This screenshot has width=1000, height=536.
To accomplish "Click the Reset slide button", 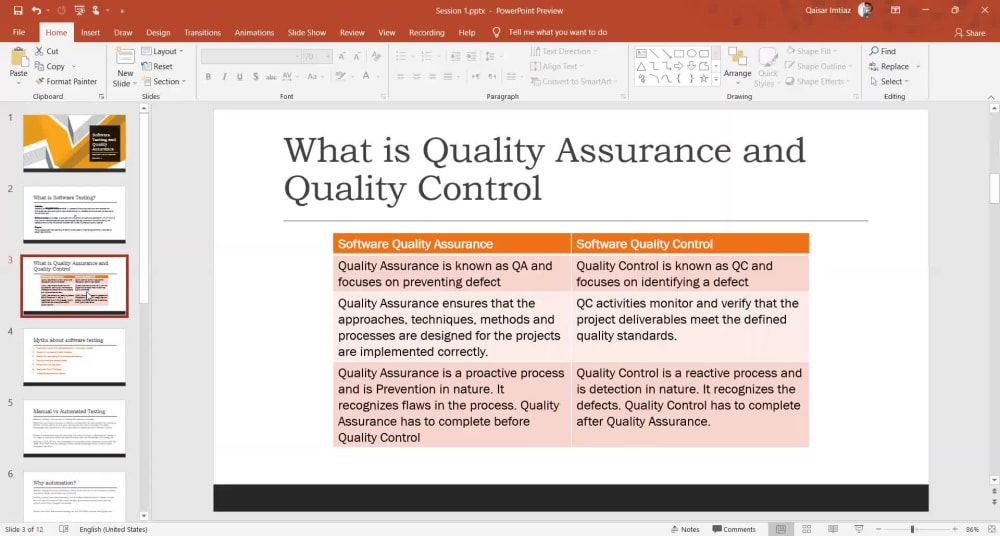I will tap(158, 66).
